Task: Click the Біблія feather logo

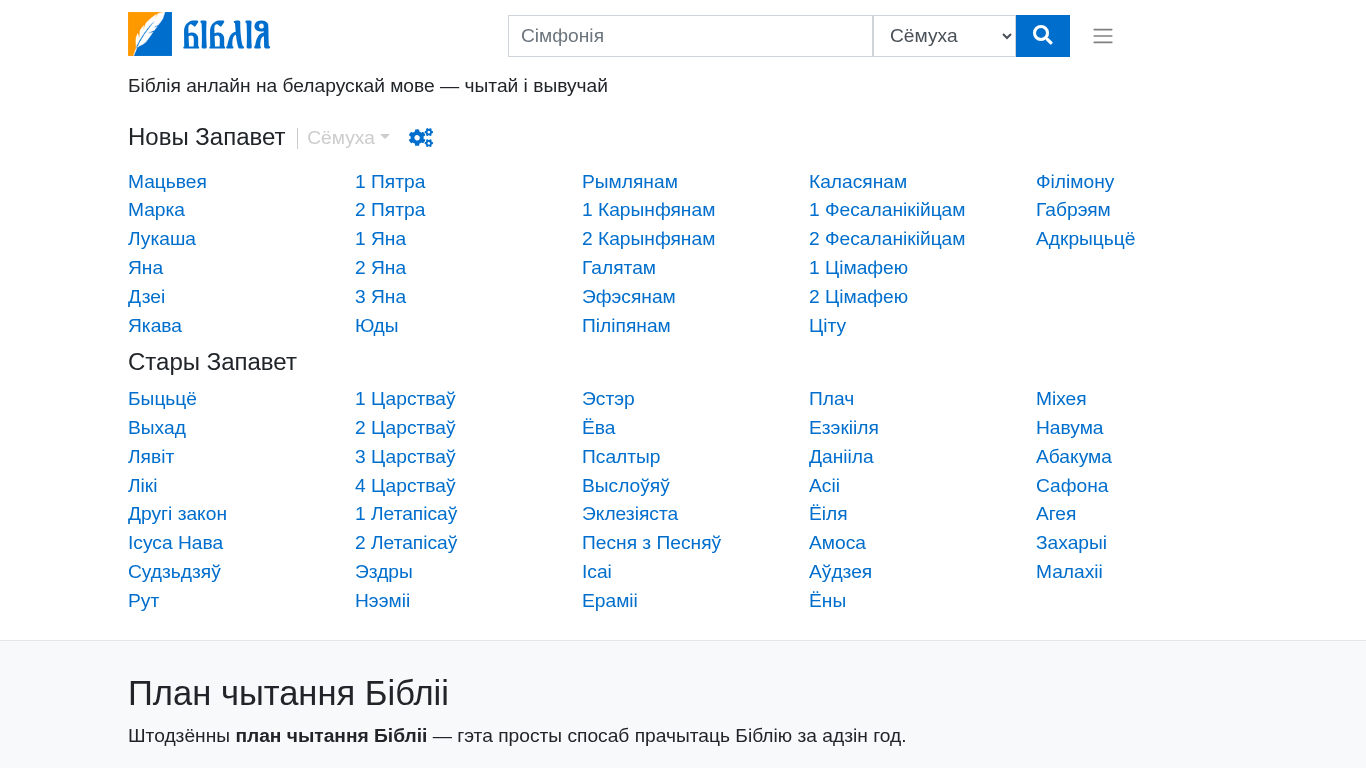Action: (199, 34)
